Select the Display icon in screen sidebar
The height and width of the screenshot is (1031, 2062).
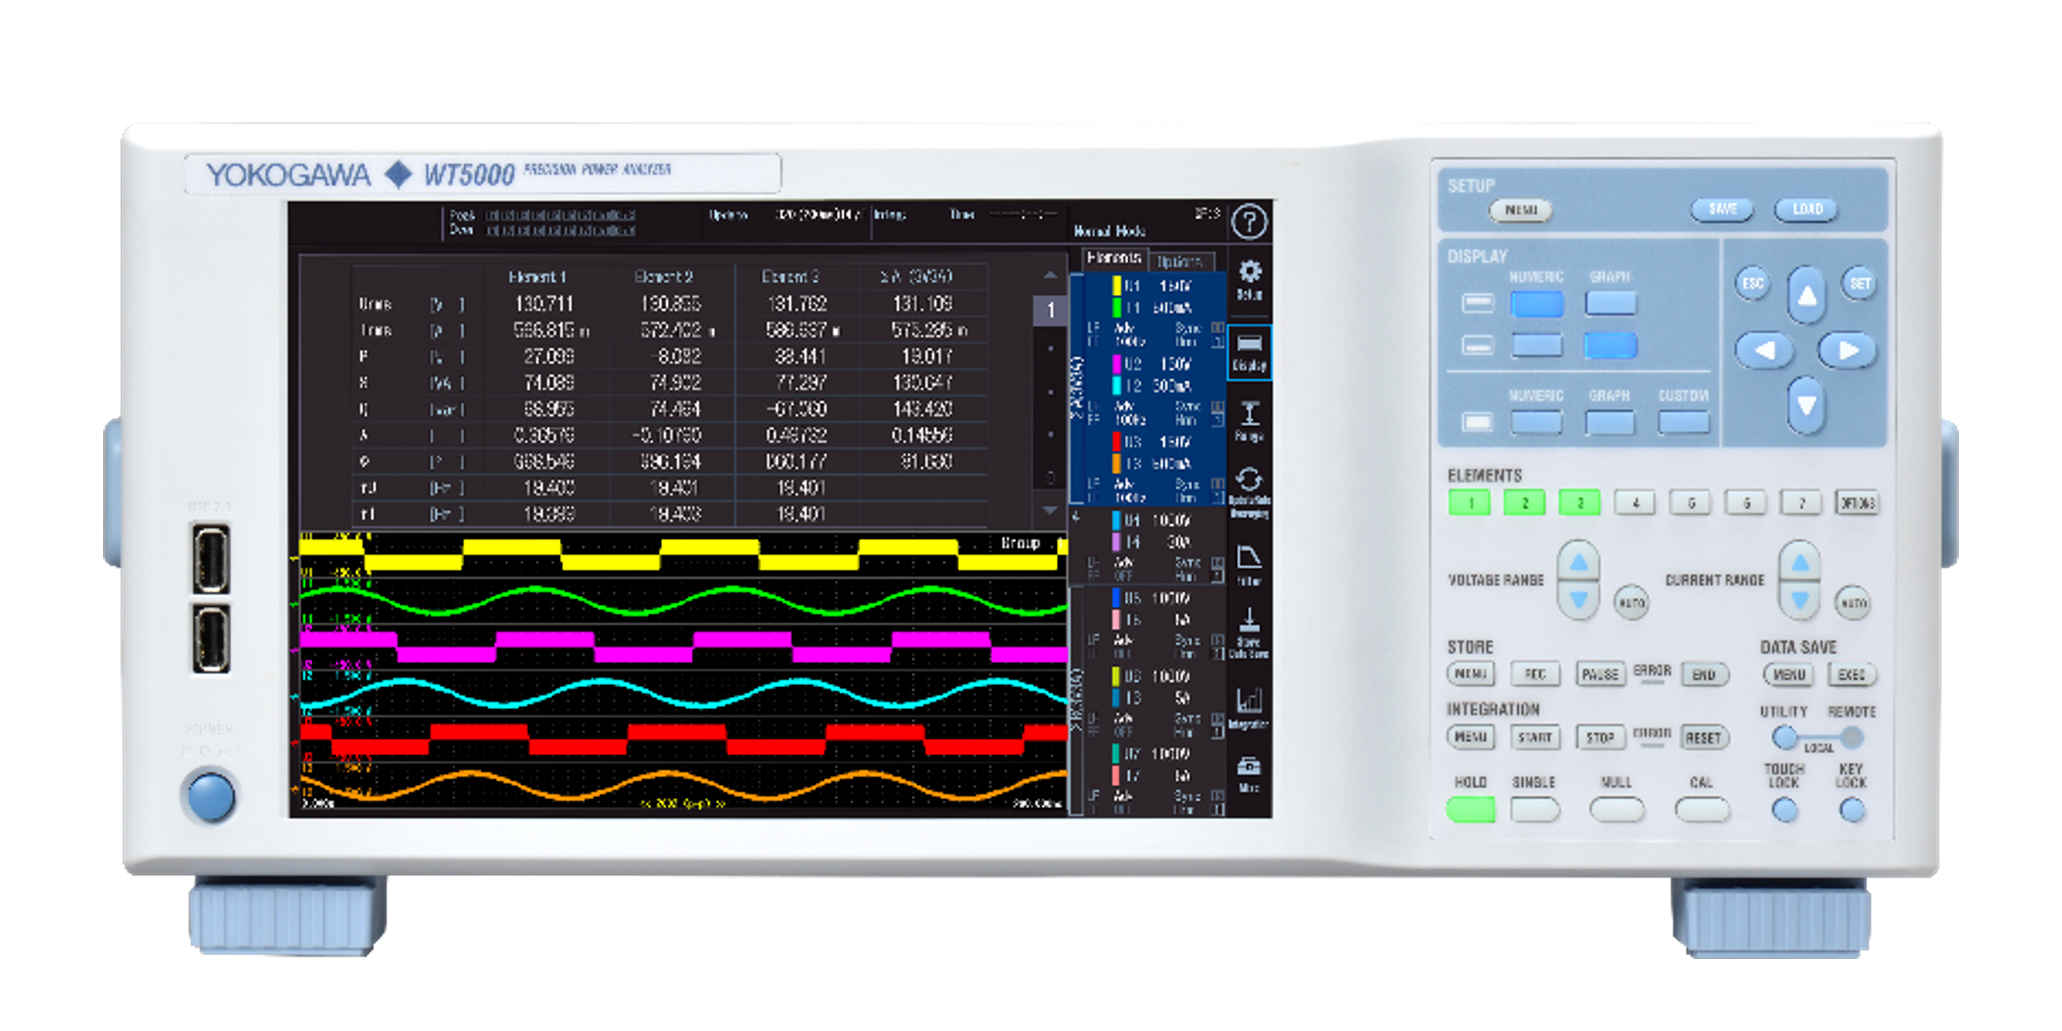pos(1249,351)
